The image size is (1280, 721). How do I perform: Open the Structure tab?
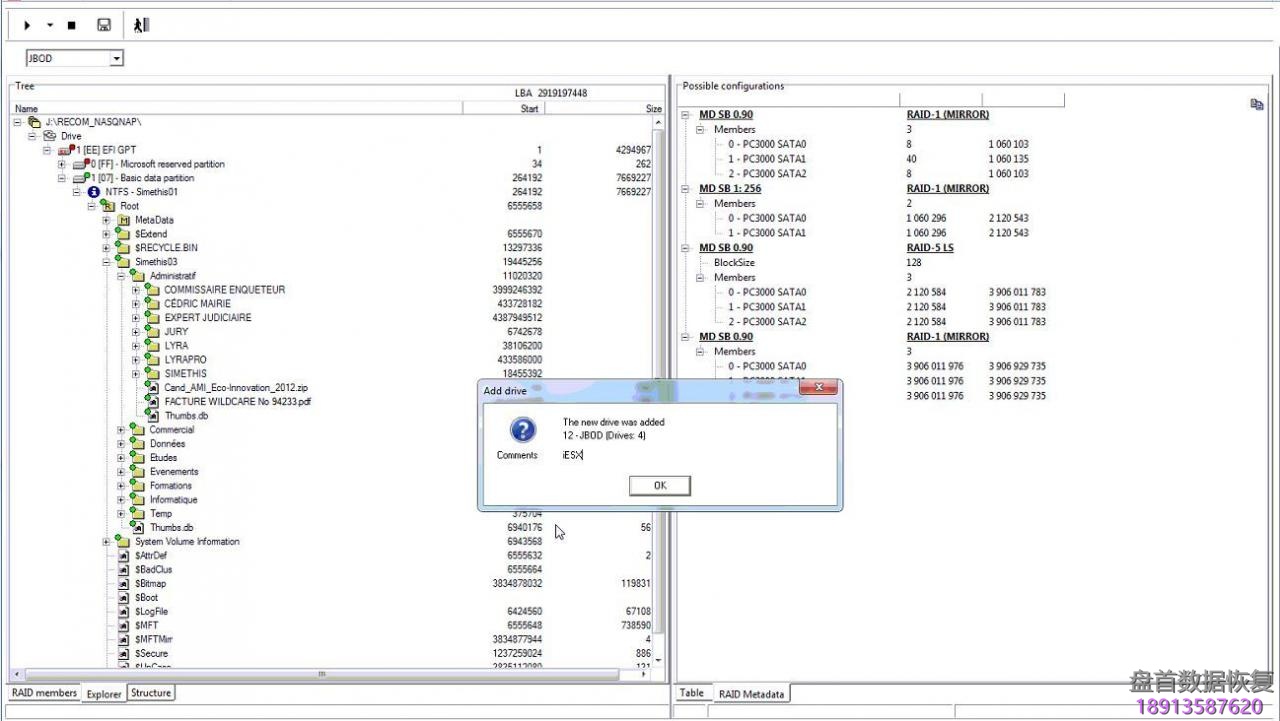pyautogui.click(x=151, y=693)
